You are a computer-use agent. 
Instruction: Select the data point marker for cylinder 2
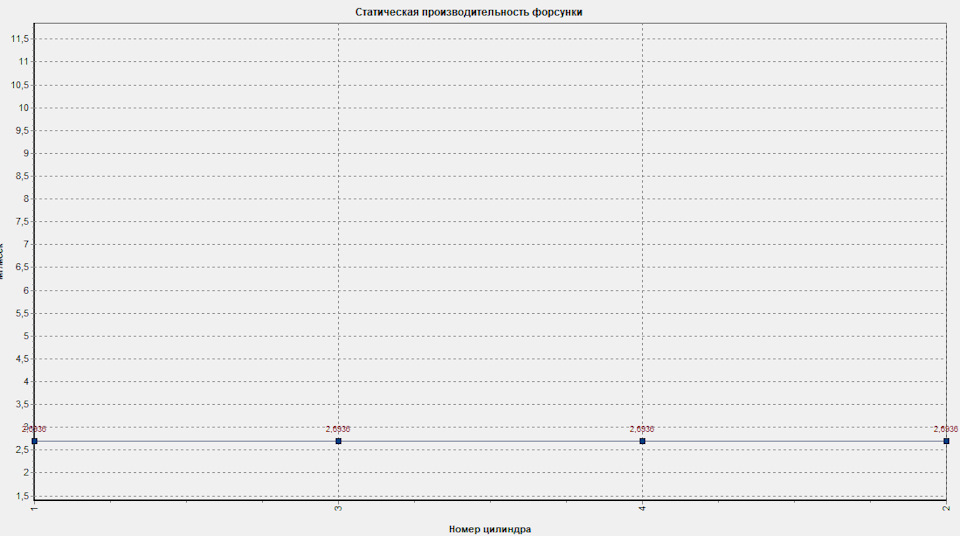[x=947, y=441]
